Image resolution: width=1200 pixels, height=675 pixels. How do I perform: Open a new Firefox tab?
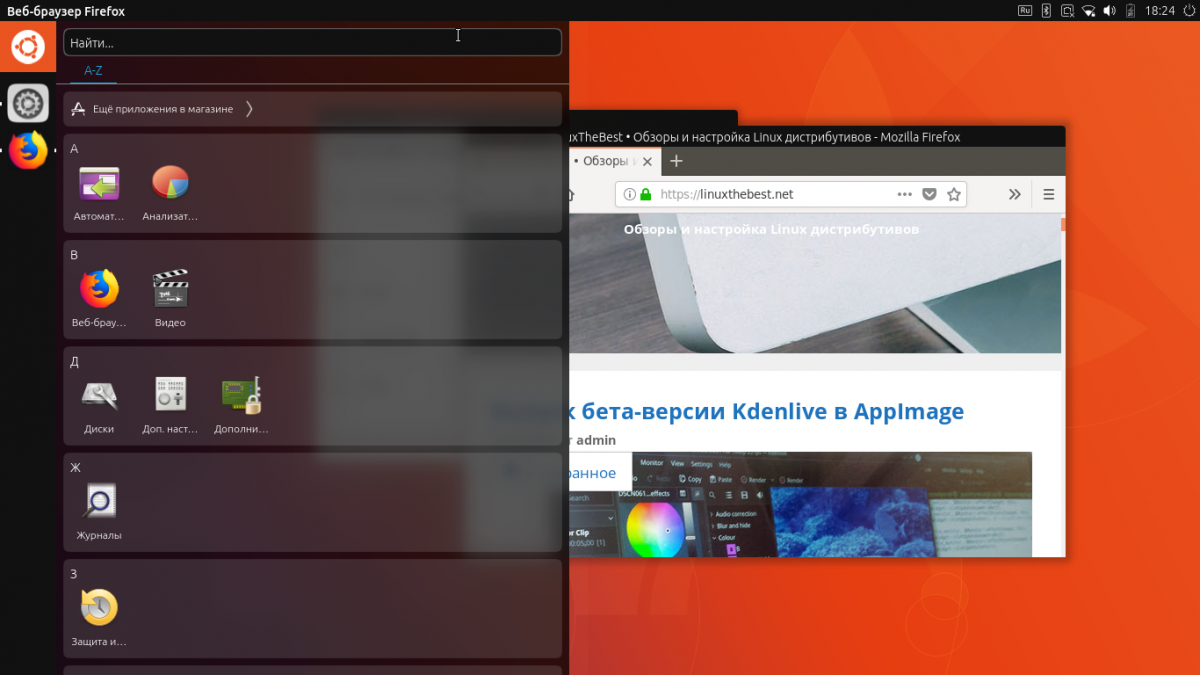(676, 161)
